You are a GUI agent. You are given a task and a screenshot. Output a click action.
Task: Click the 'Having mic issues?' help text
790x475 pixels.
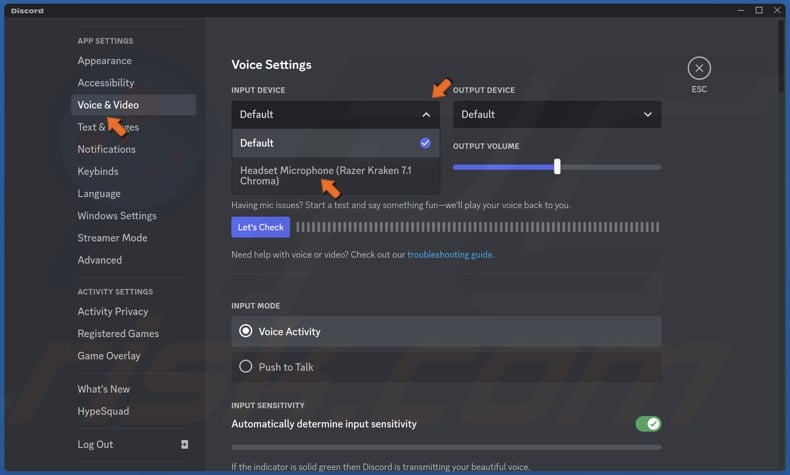401,205
